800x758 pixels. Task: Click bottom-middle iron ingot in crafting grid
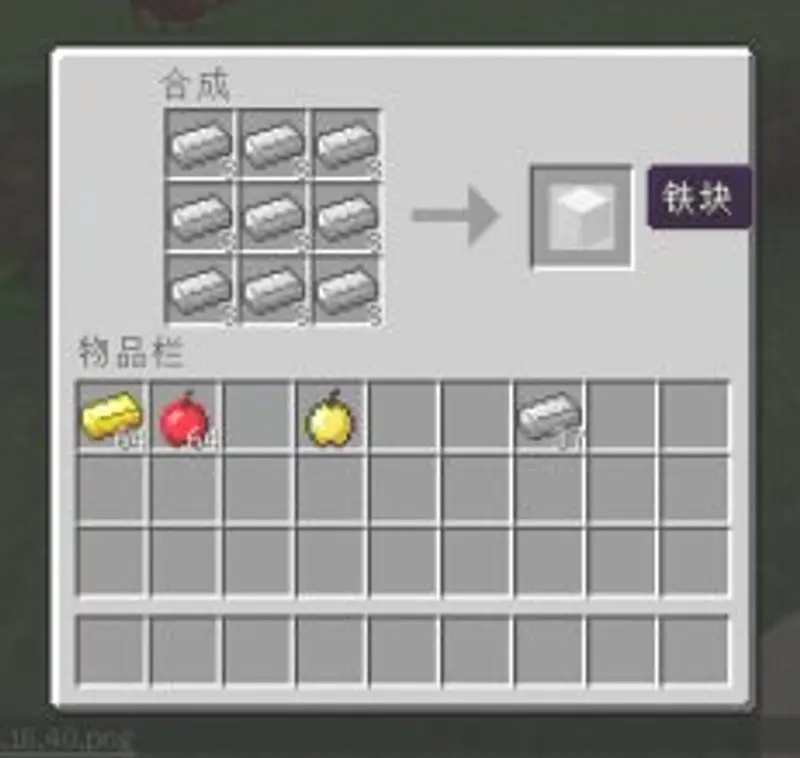(274, 291)
